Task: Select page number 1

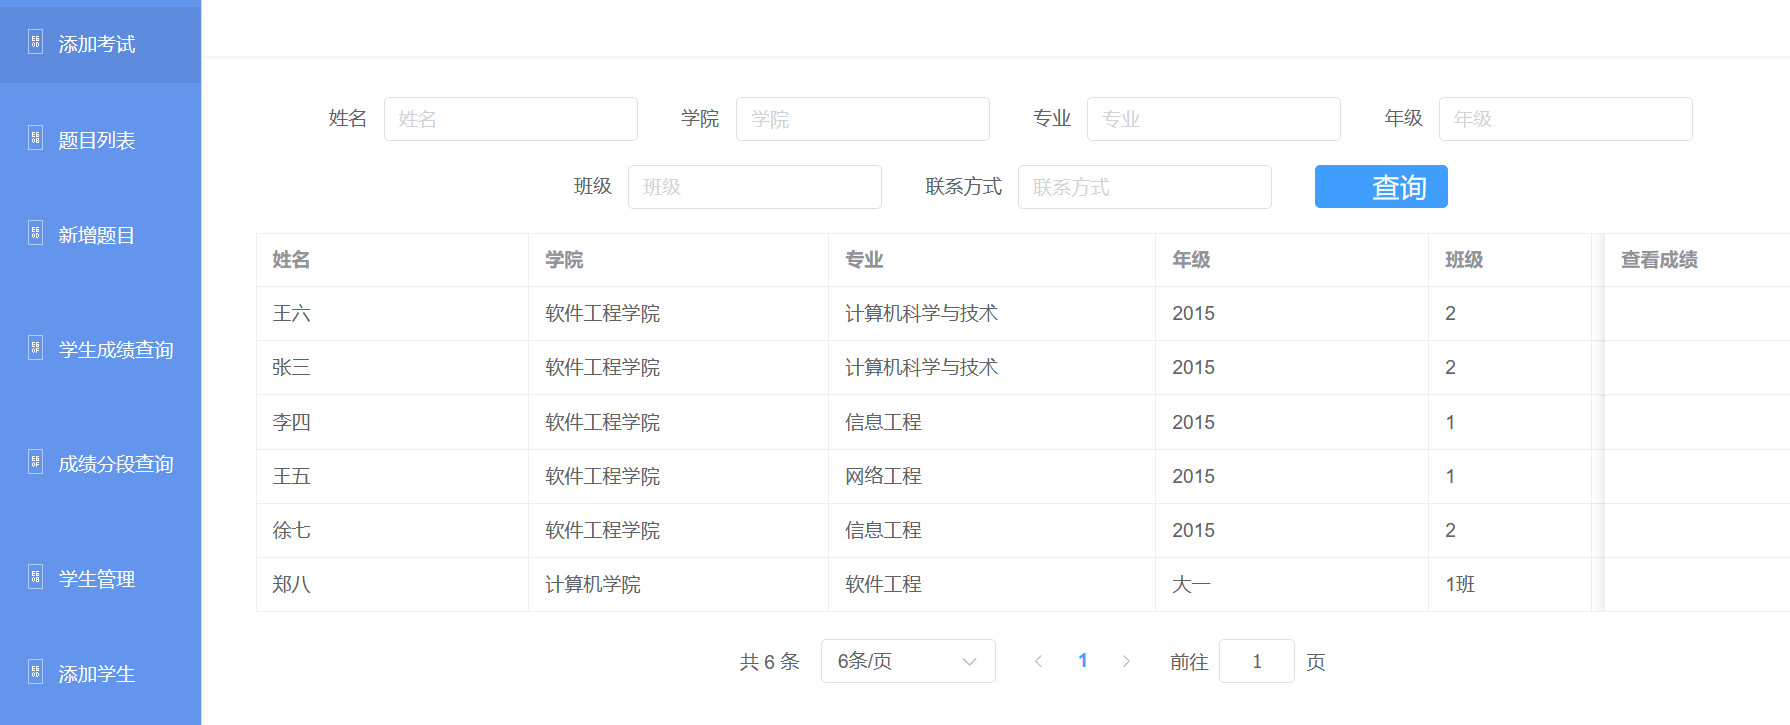Action: click(x=1082, y=661)
